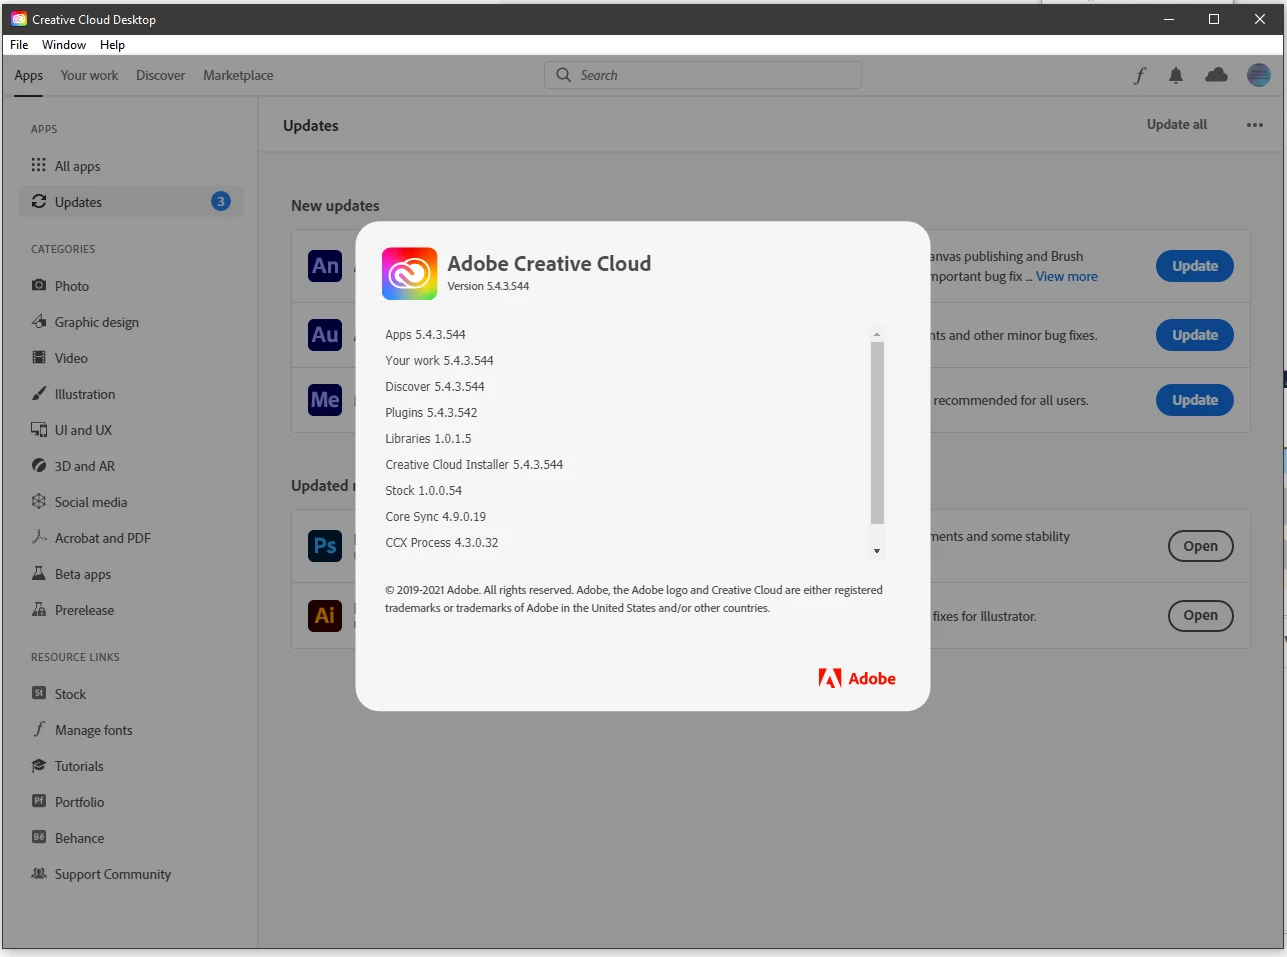Switch to the Your work tab
This screenshot has width=1287, height=957.
tap(89, 75)
